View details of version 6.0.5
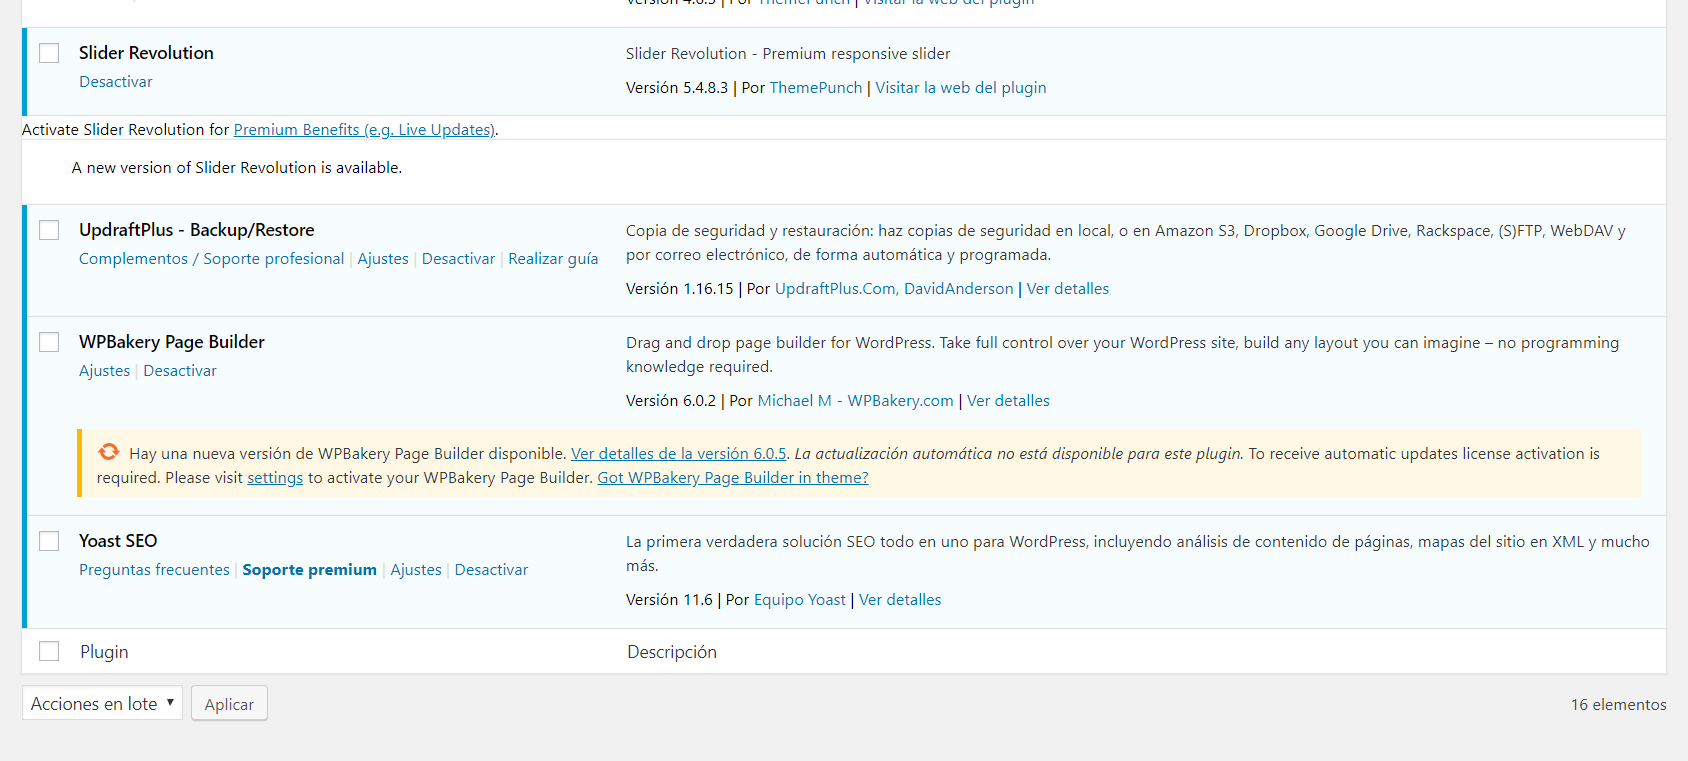The width and height of the screenshot is (1688, 761). [678, 454]
